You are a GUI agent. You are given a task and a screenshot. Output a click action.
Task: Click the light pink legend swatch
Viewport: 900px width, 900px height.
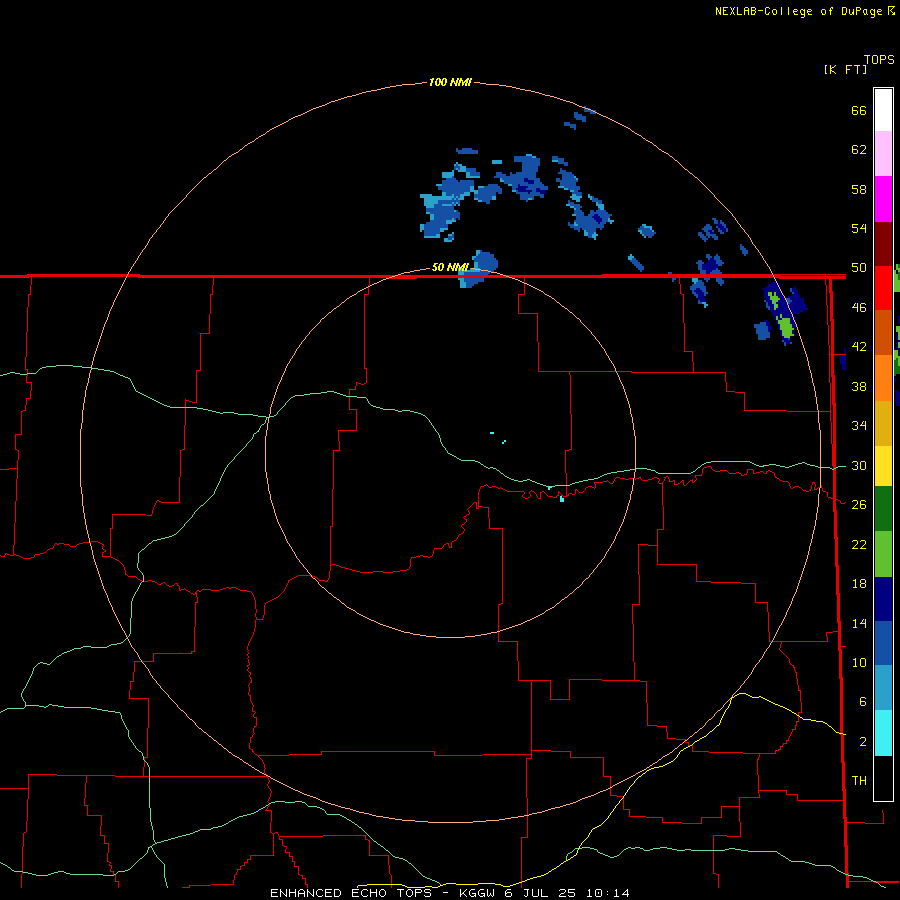click(x=883, y=154)
